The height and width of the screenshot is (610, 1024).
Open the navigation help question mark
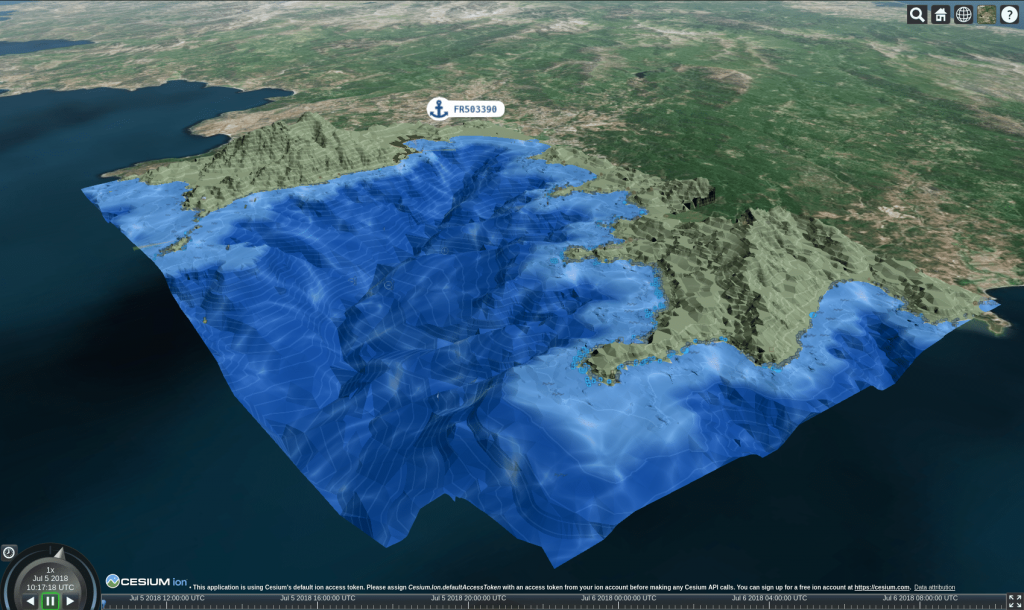1009,14
